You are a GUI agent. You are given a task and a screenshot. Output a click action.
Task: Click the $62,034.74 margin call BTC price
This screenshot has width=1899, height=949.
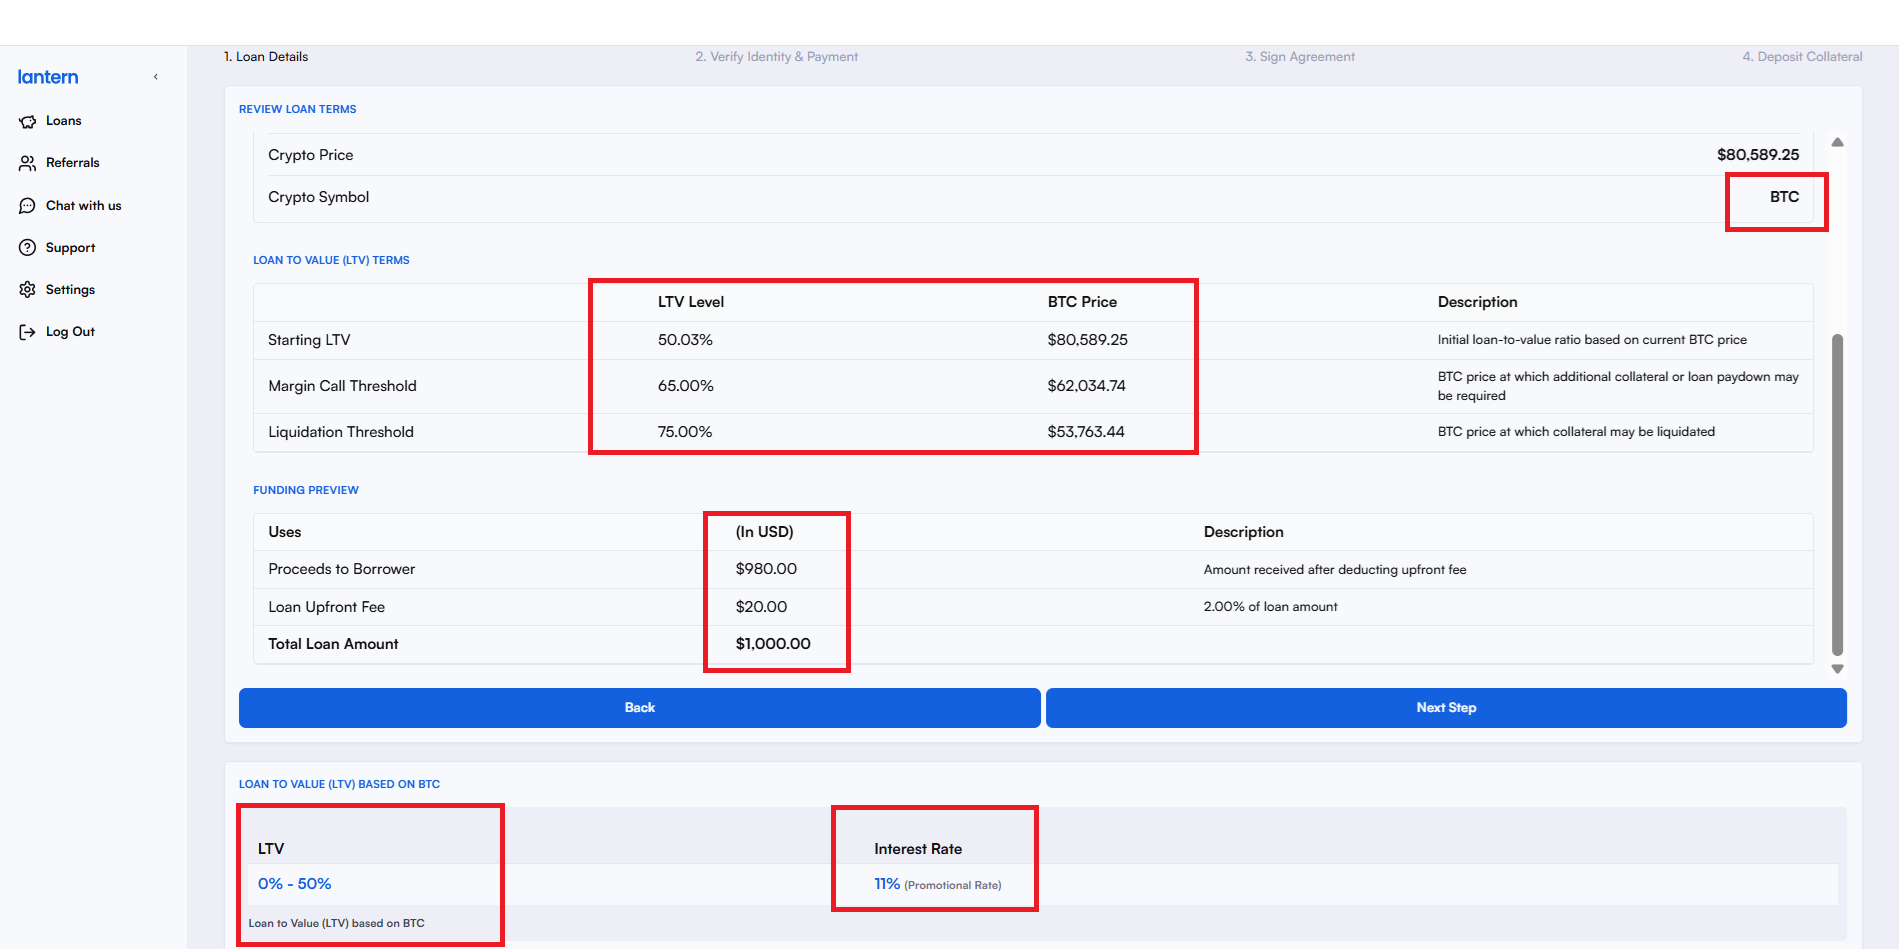pyautogui.click(x=1086, y=386)
